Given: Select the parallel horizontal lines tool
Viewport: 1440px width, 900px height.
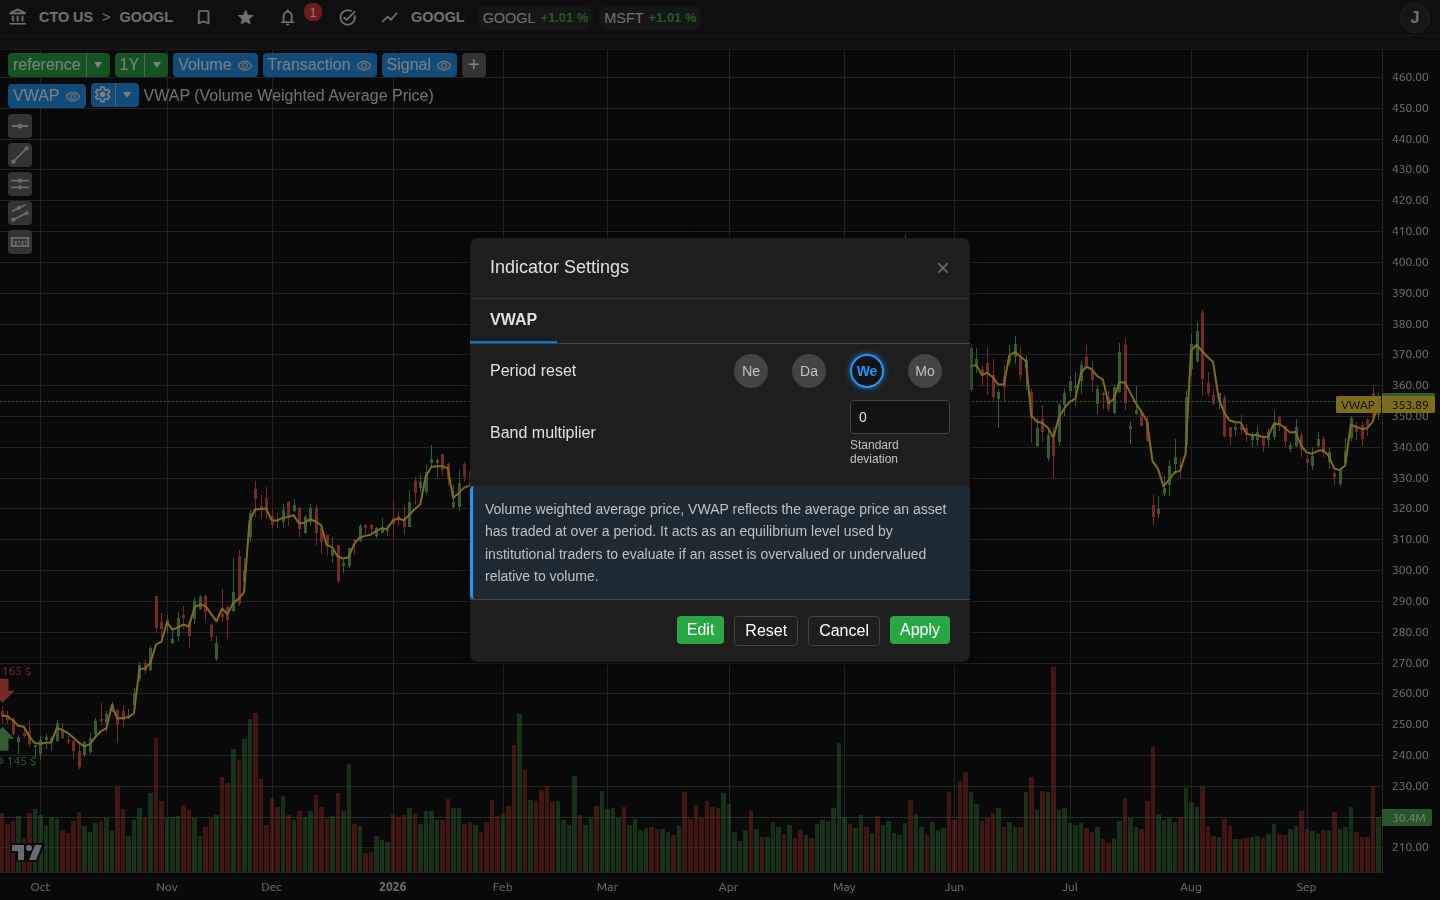Looking at the screenshot, I should click(20, 184).
